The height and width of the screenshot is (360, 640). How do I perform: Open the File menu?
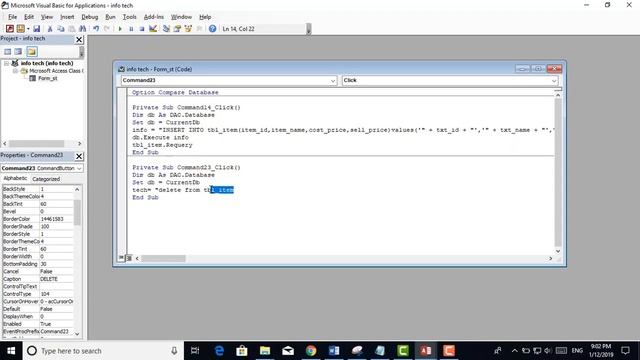pos(13,17)
